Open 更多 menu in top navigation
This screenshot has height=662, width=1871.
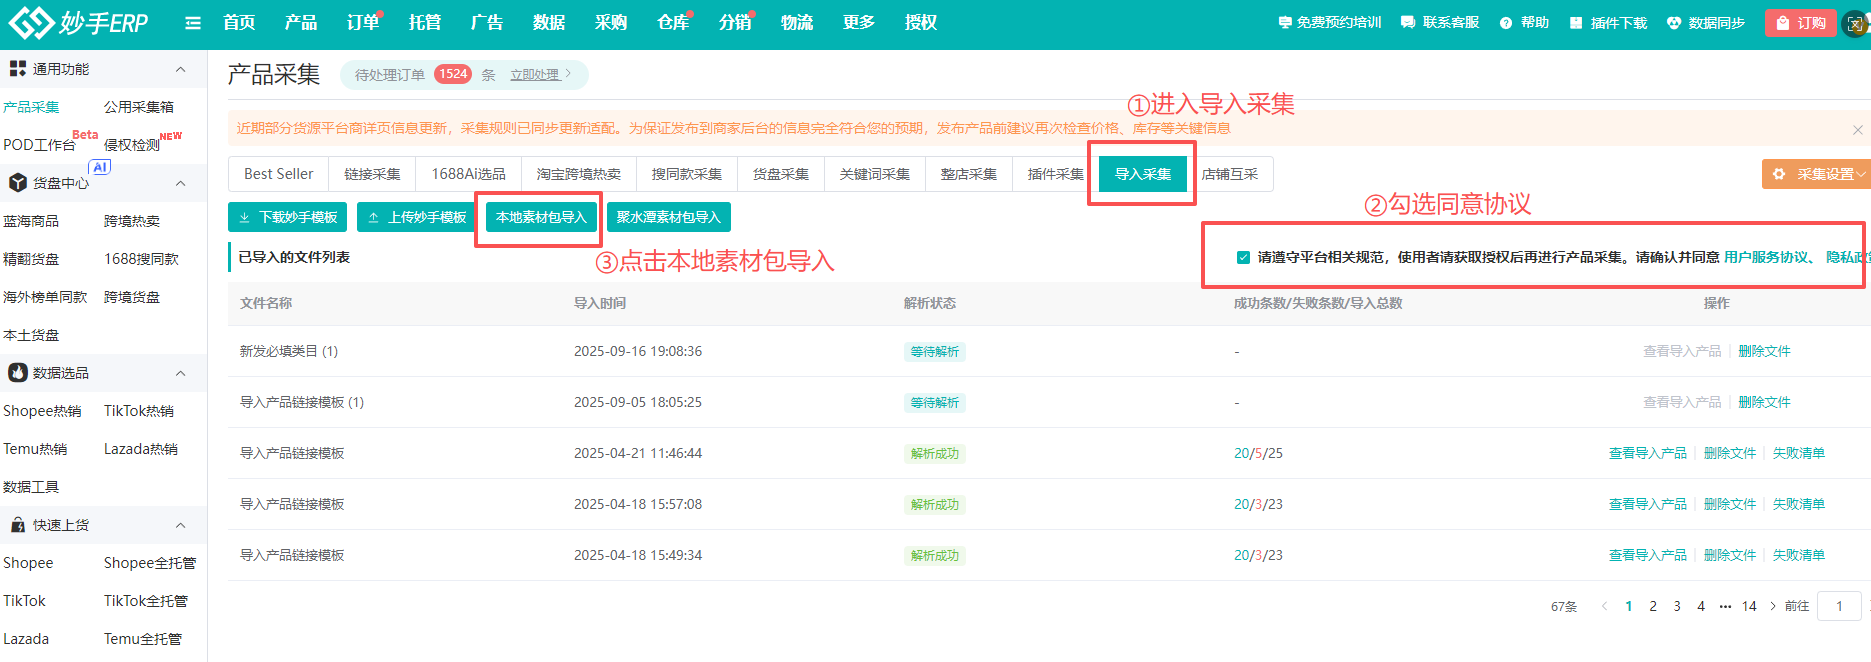(859, 22)
